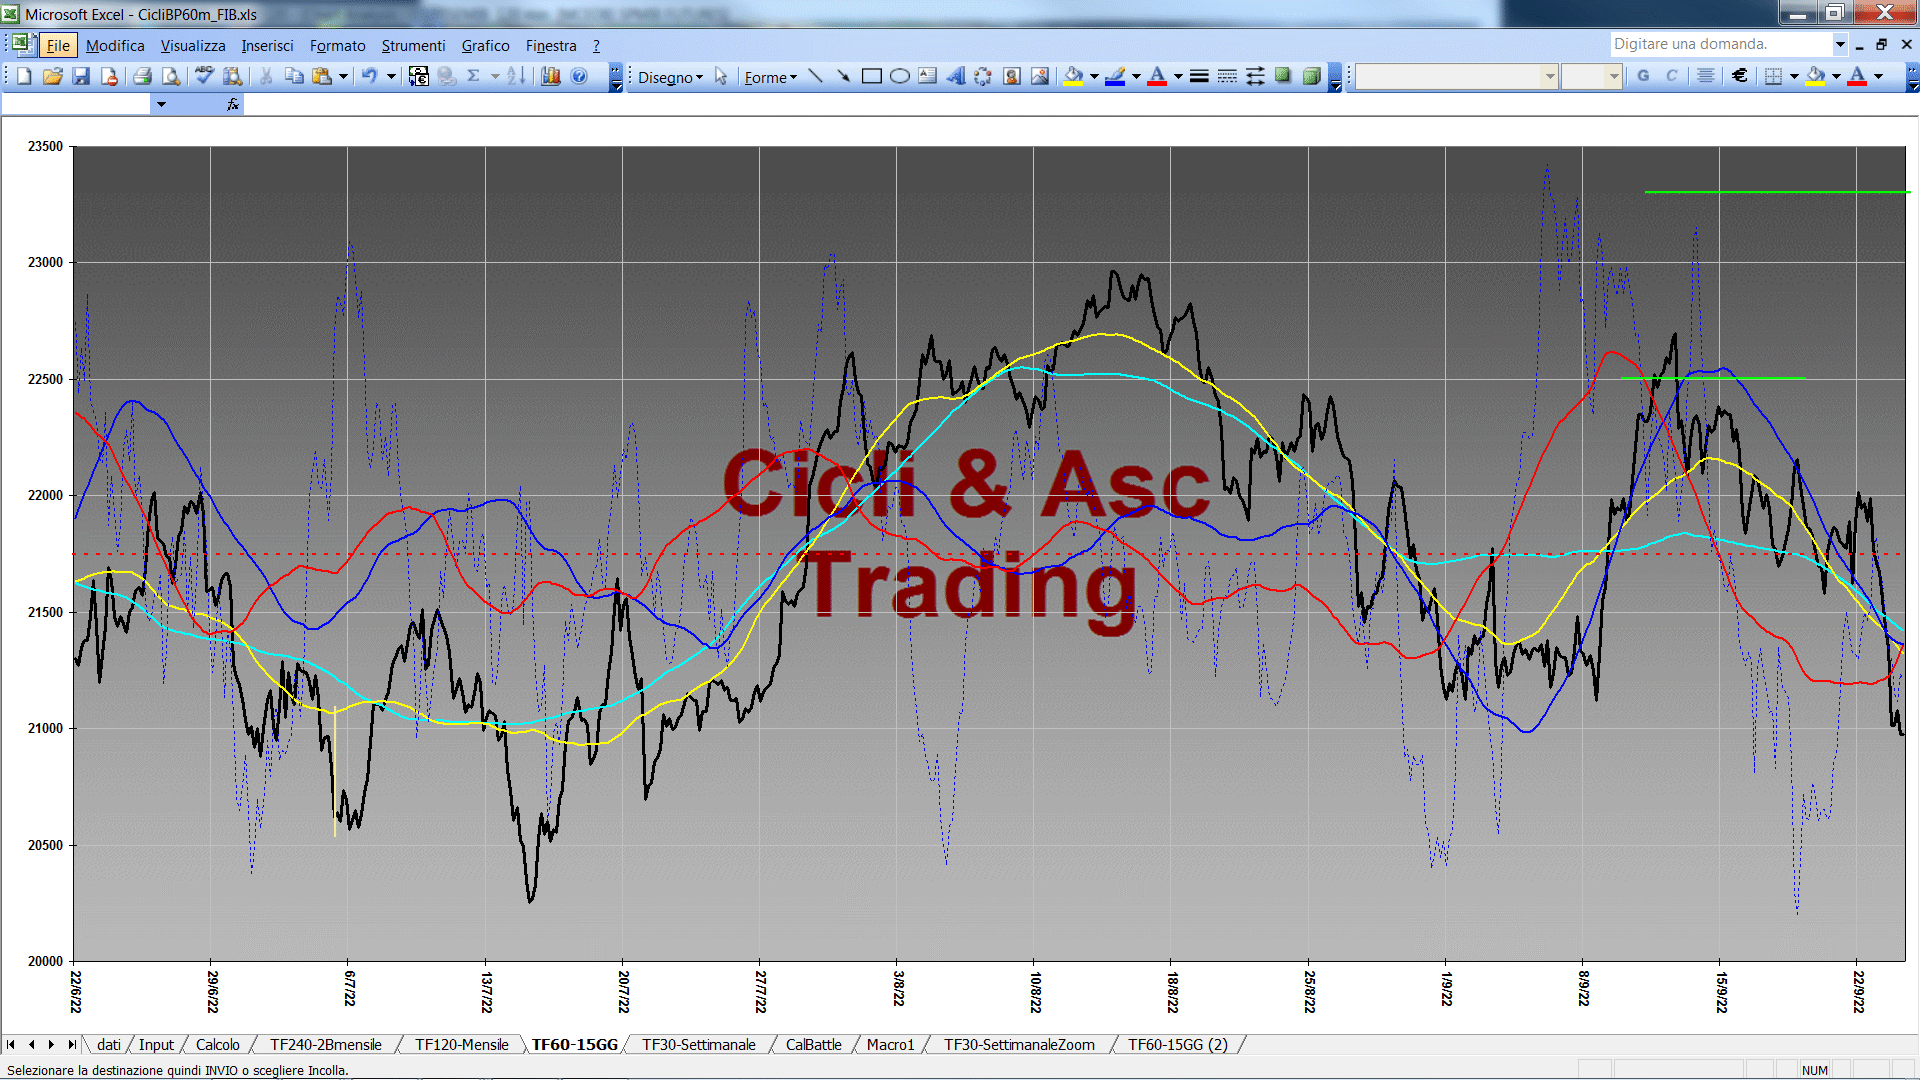Click the Permission document icon
1920x1080 pixels.
click(x=109, y=76)
